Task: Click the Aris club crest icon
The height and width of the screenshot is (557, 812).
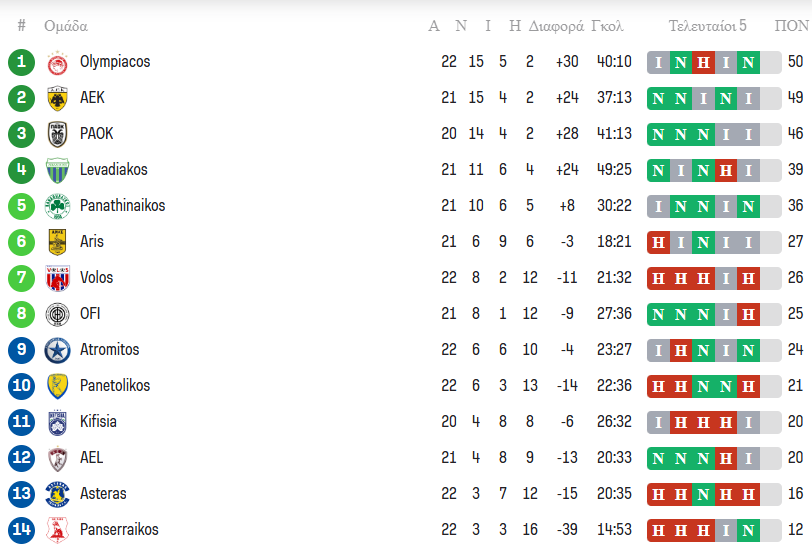Action: point(56,242)
